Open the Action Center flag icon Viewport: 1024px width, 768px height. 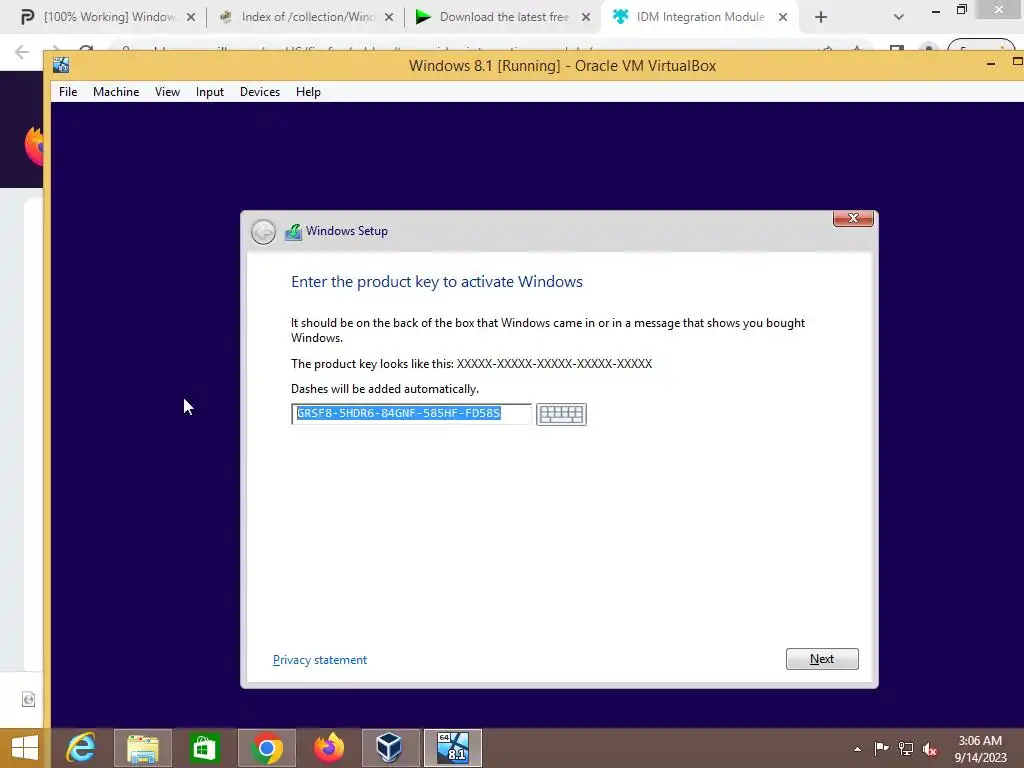point(881,748)
